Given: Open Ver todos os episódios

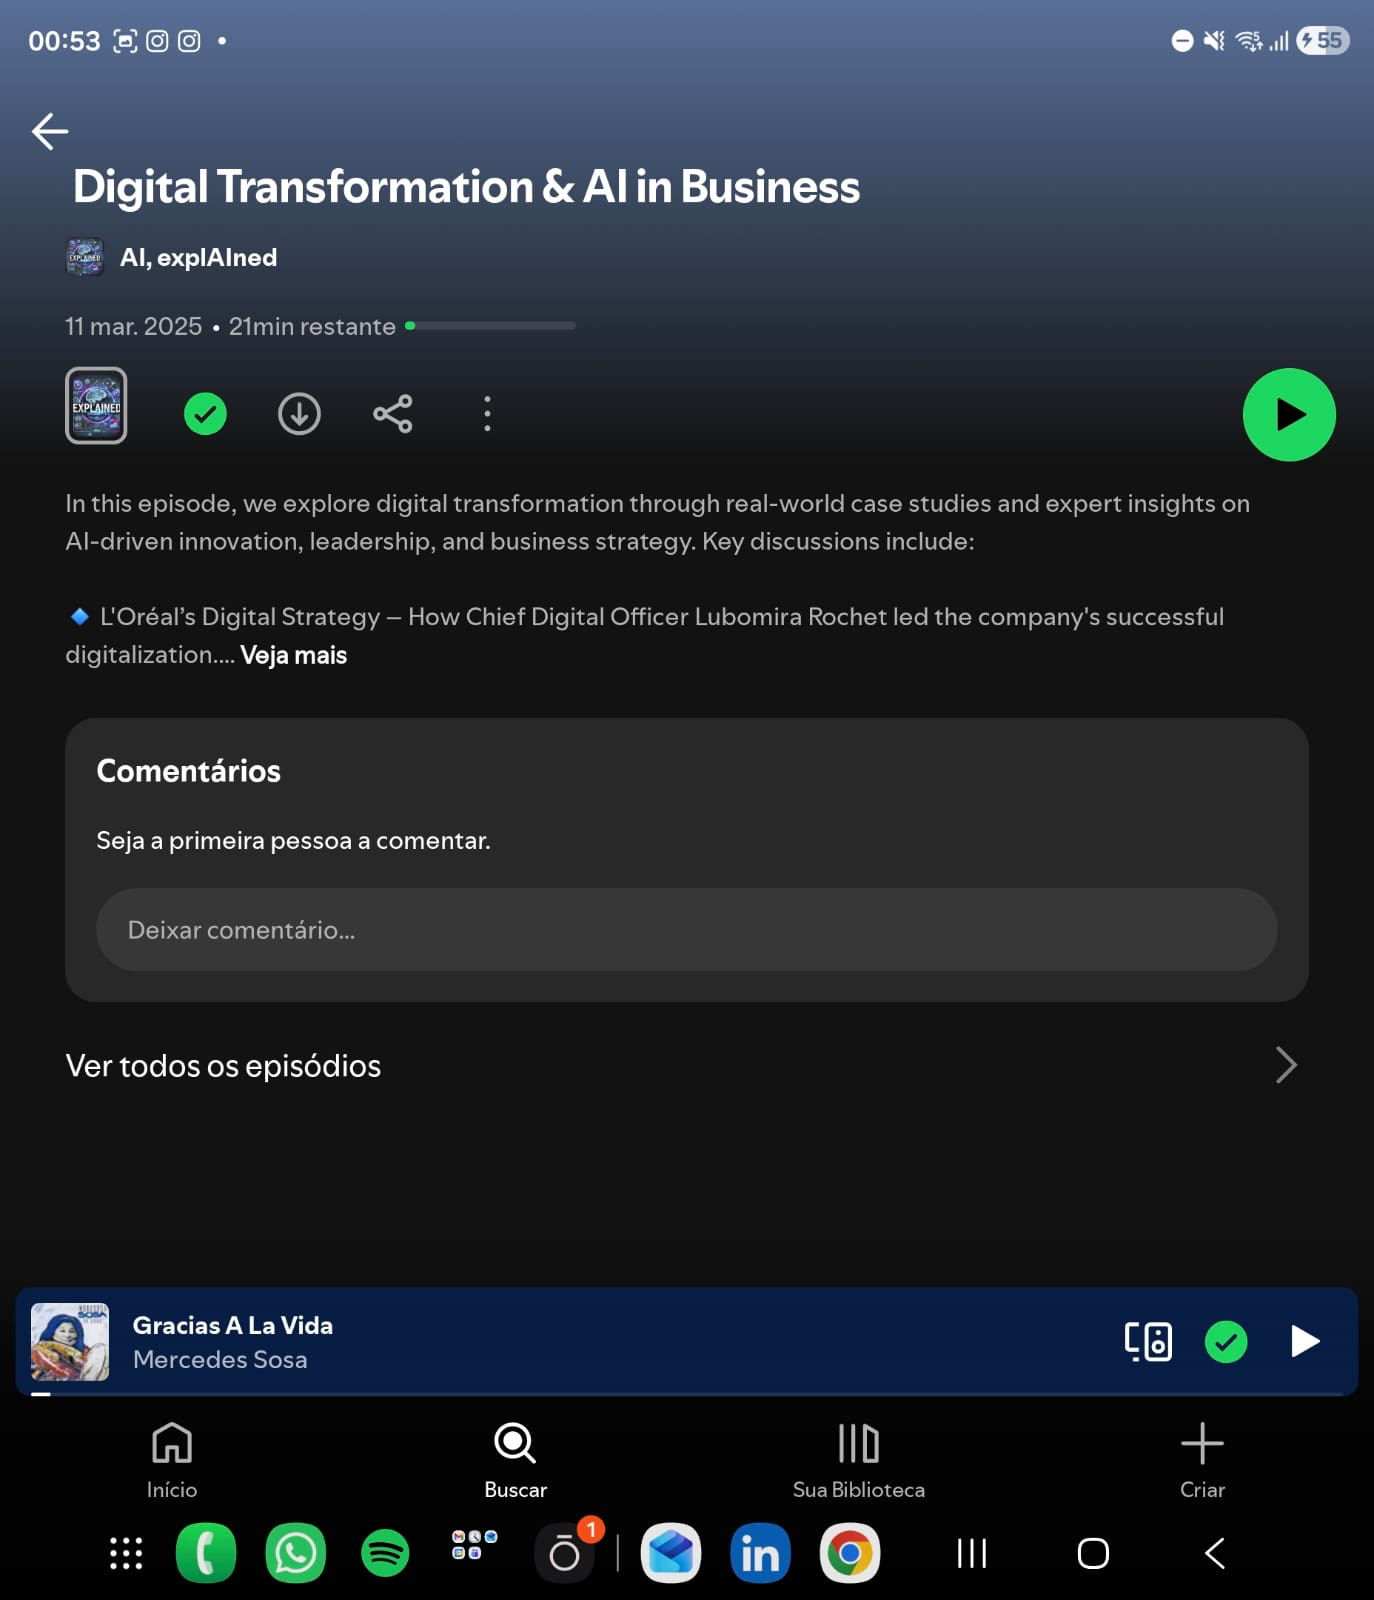Looking at the screenshot, I should 687,1066.
